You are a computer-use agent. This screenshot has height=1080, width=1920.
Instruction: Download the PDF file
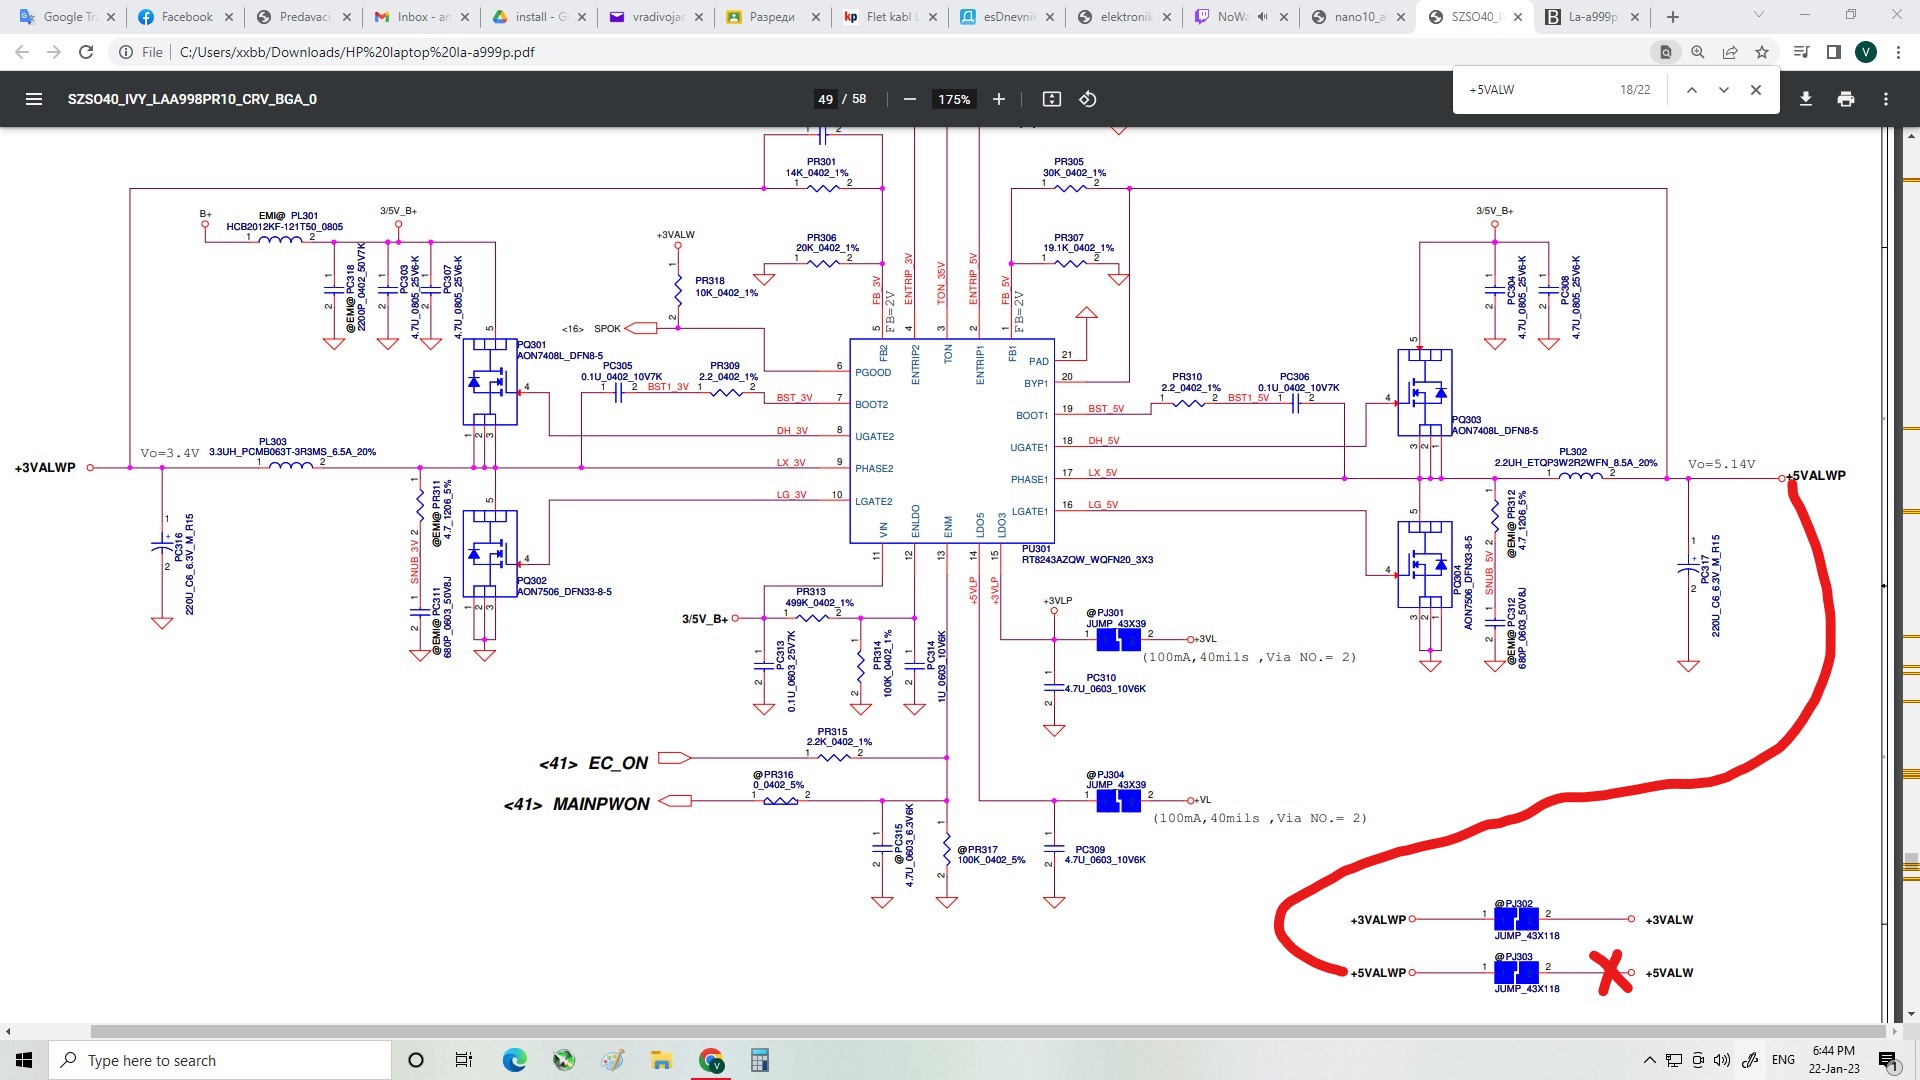1805,99
